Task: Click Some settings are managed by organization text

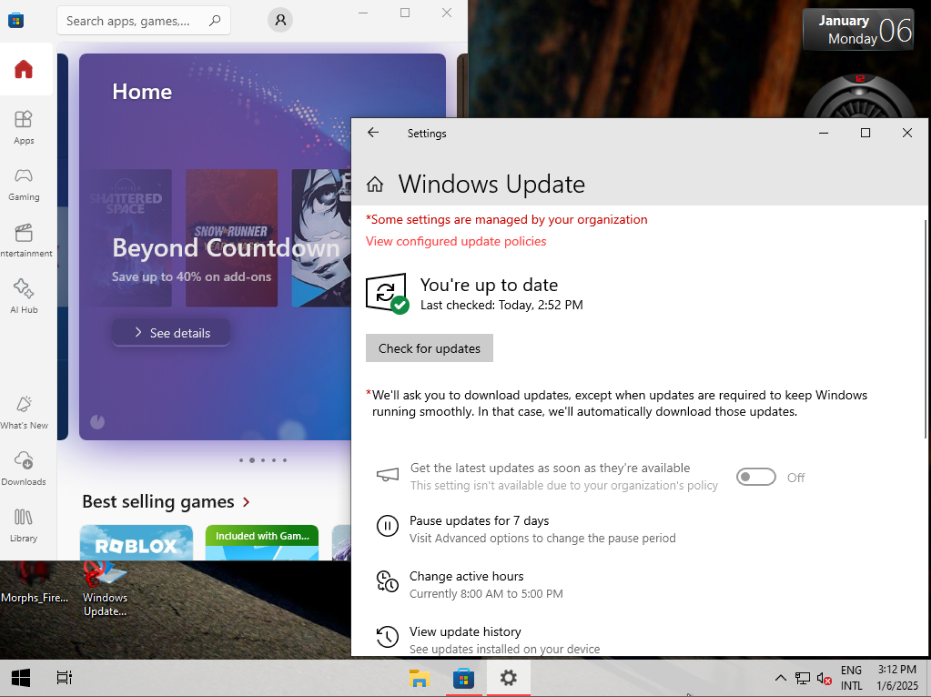Action: [x=506, y=220]
